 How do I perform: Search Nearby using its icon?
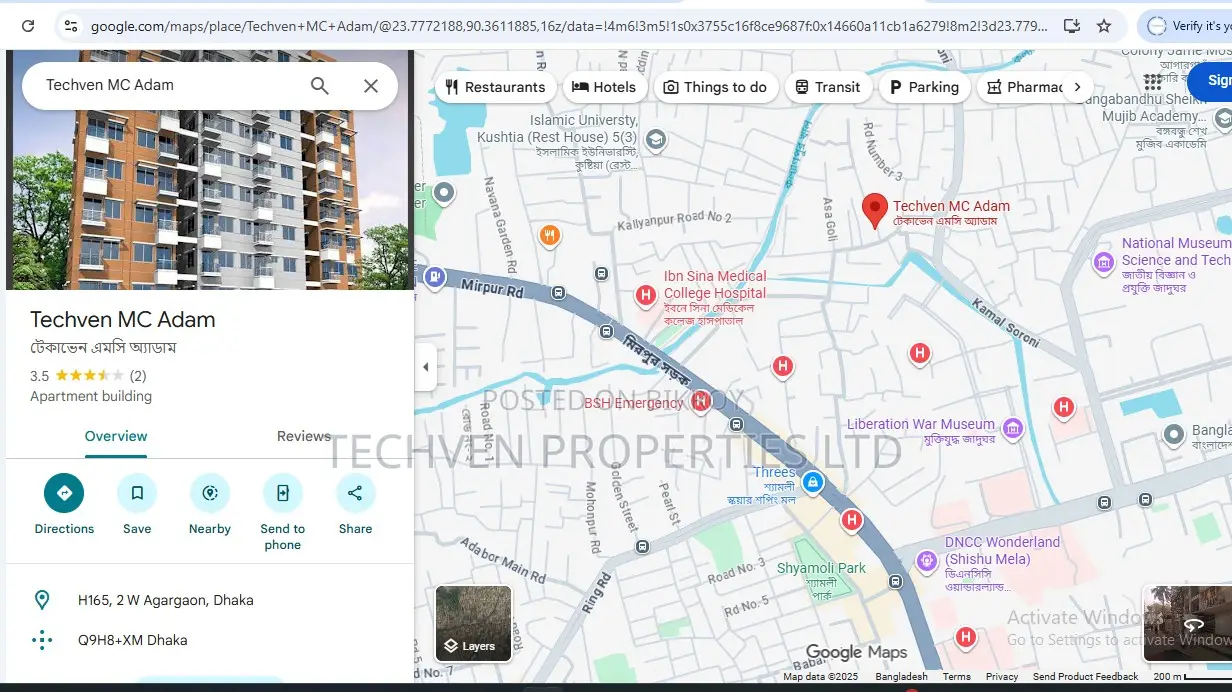(x=210, y=493)
